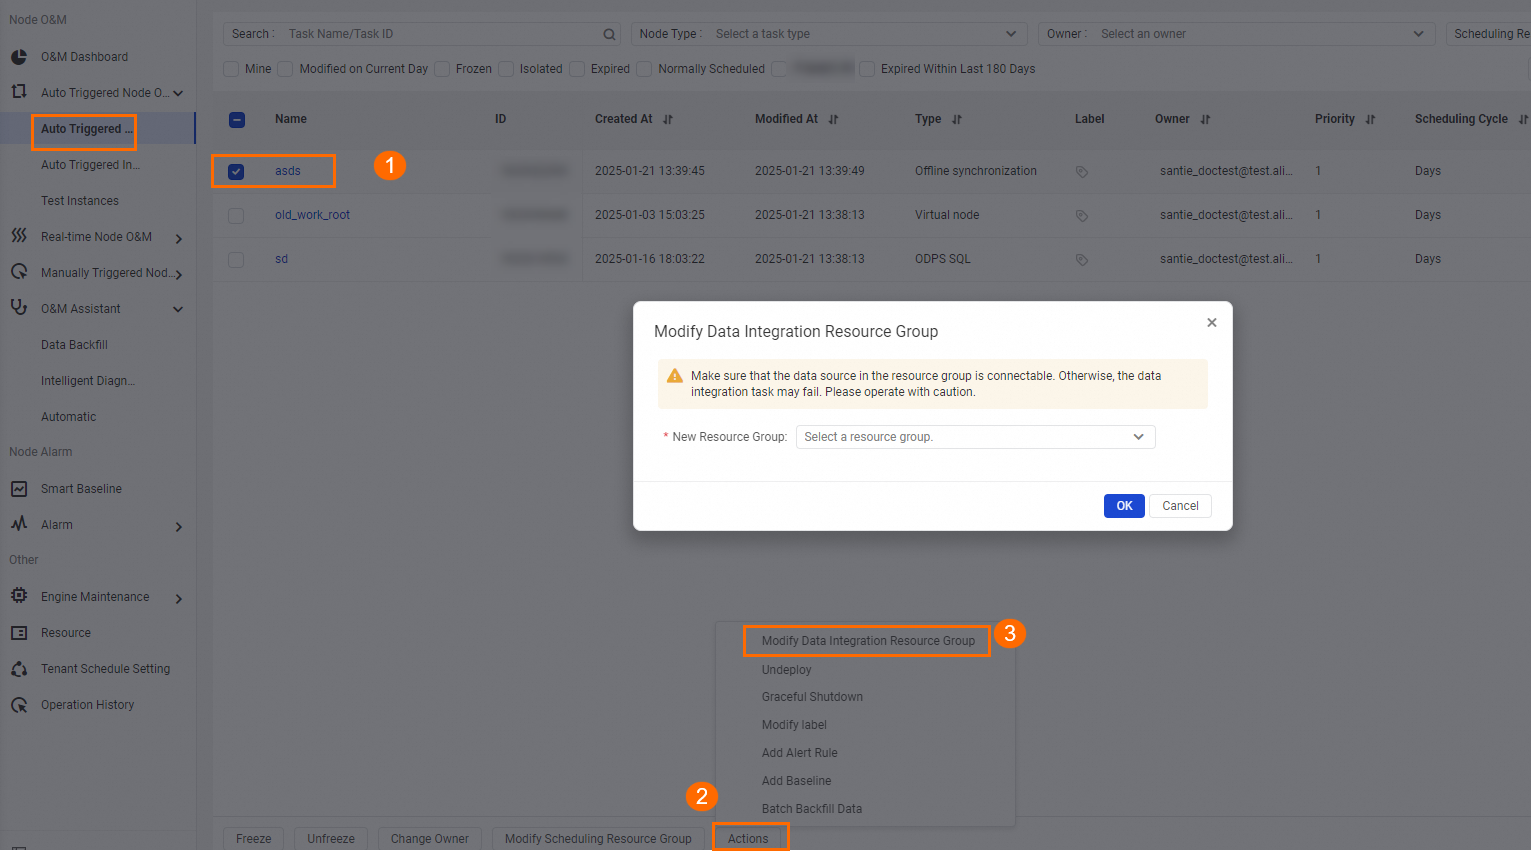Select Modify label from actions menu

point(794,725)
